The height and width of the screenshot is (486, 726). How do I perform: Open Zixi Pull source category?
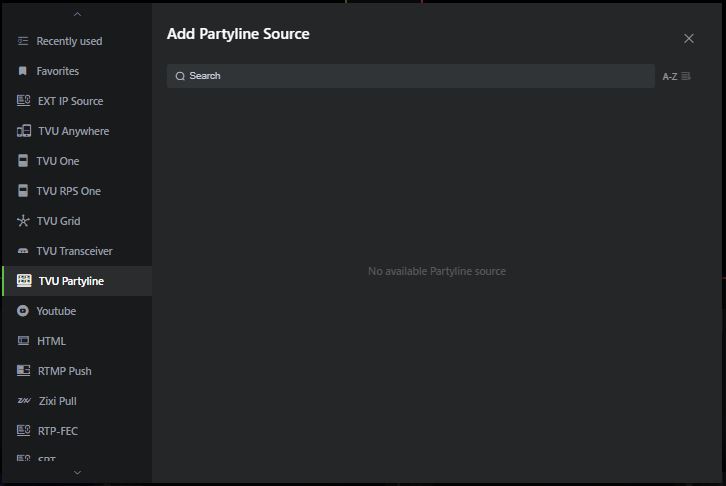coord(77,401)
